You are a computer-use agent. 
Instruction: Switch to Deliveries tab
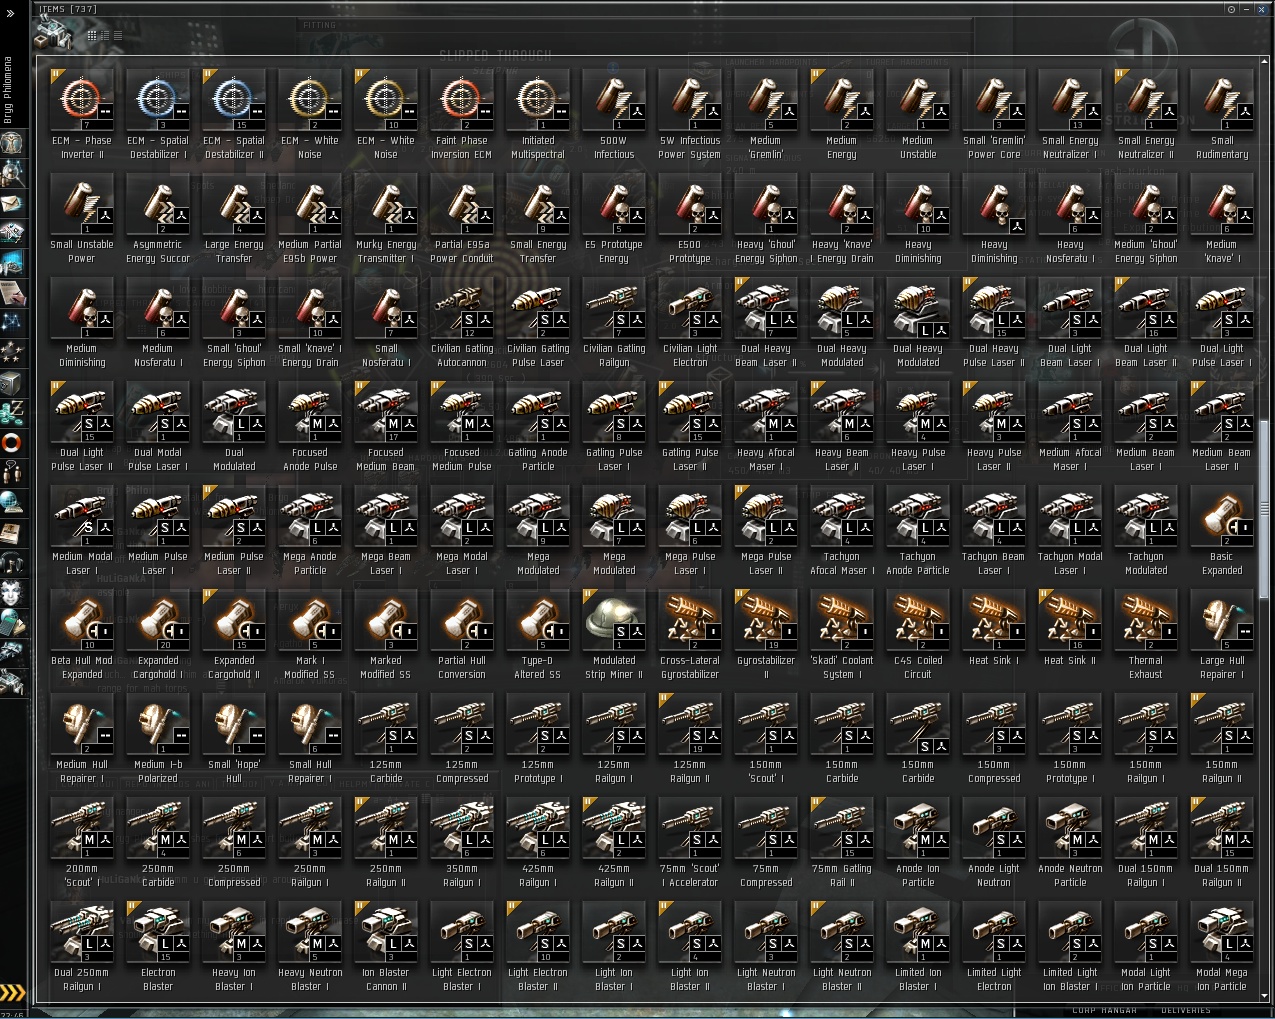coord(1186,1011)
